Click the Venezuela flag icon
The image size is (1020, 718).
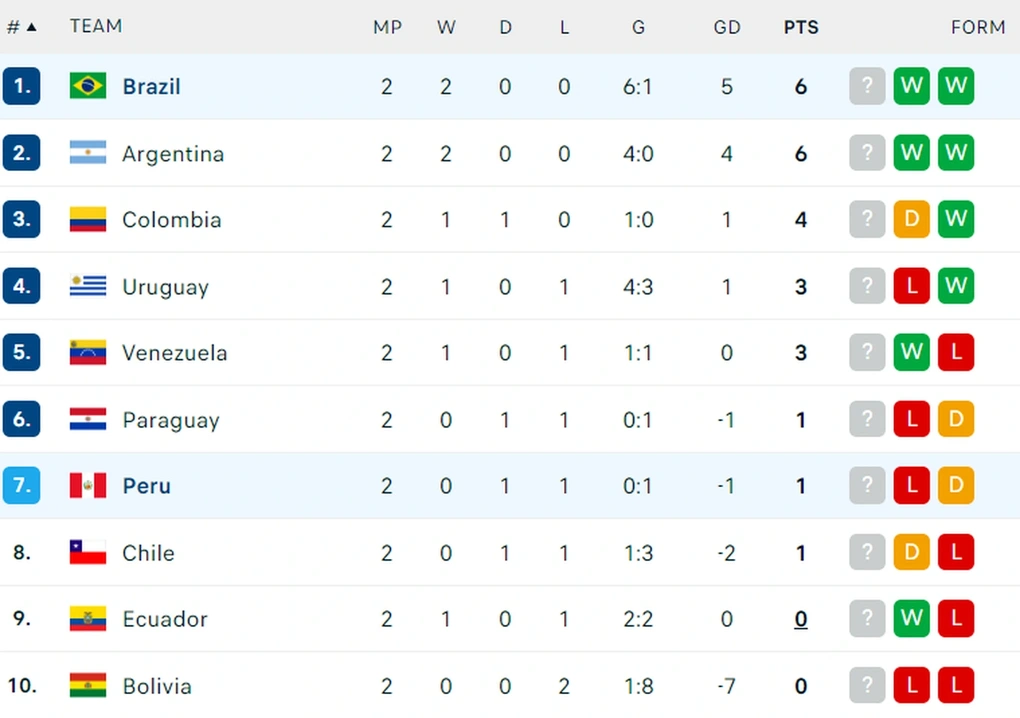coord(88,352)
